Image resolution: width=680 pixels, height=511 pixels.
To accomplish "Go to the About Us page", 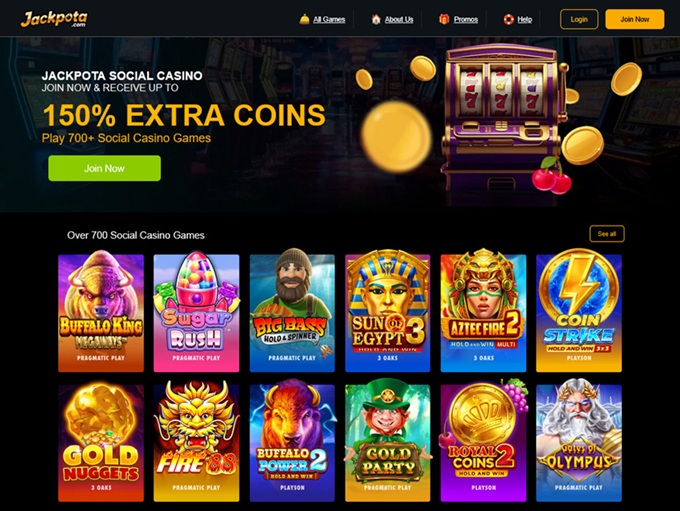I will tap(399, 19).
